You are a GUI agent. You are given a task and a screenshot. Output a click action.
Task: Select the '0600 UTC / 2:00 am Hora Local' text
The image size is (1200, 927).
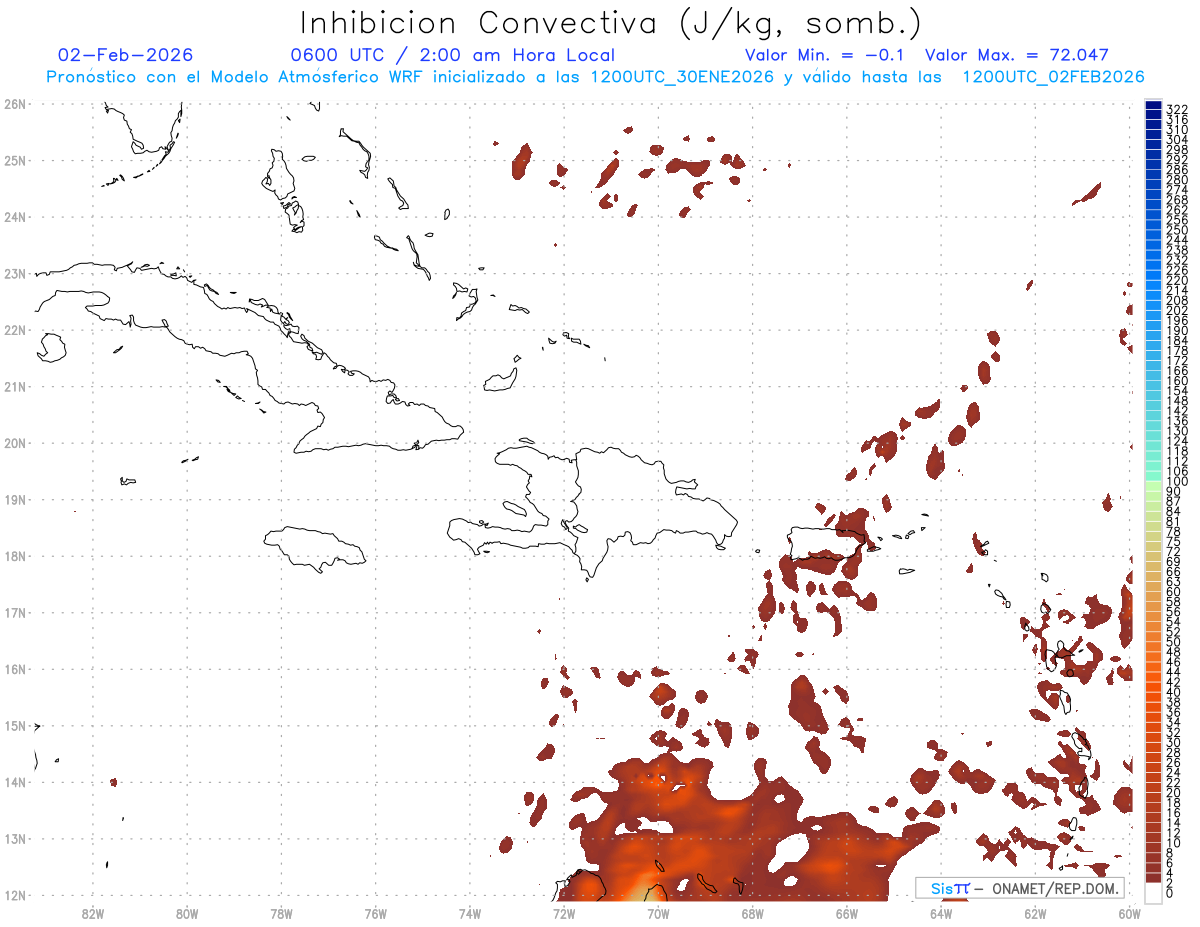(453, 55)
